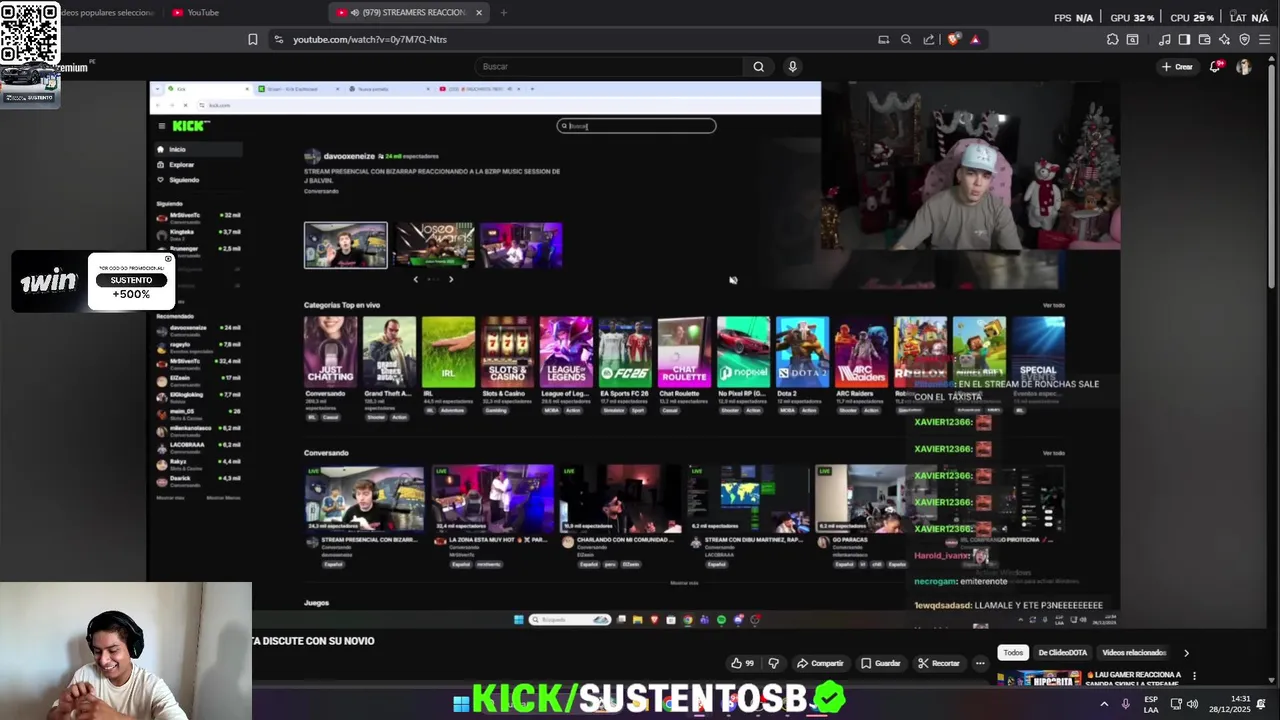Click the network icon in system tray
Image resolution: width=1280 pixels, height=720 pixels.
(1176, 704)
